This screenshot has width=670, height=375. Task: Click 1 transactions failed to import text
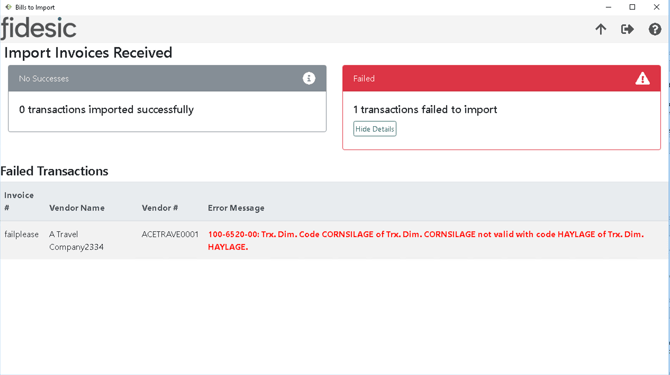coord(425,110)
